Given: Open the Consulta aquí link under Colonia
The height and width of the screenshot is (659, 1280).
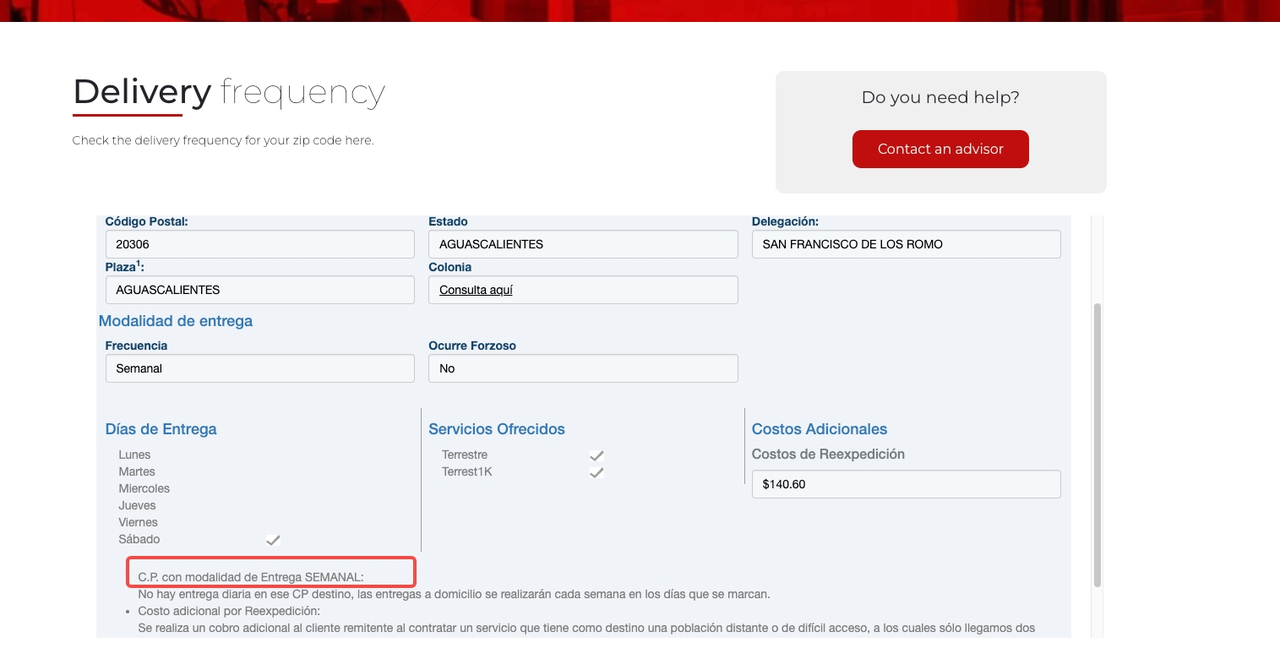Looking at the screenshot, I should (x=476, y=290).
